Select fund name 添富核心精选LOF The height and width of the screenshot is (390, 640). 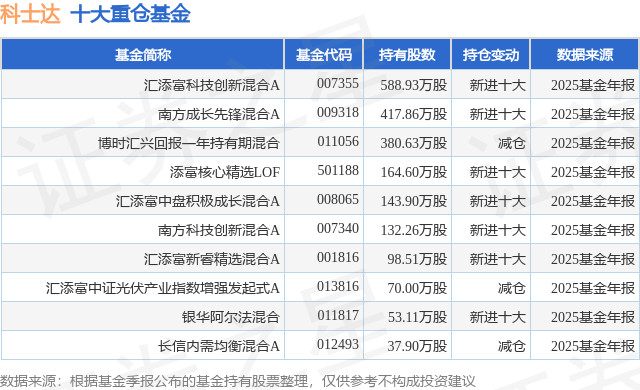(x=225, y=172)
